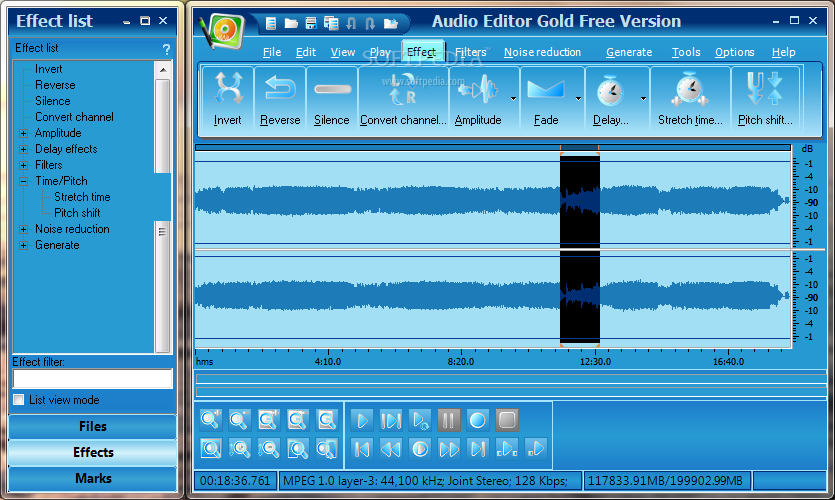
Task: Expand the Amplitude tree node
Action: click(x=23, y=133)
